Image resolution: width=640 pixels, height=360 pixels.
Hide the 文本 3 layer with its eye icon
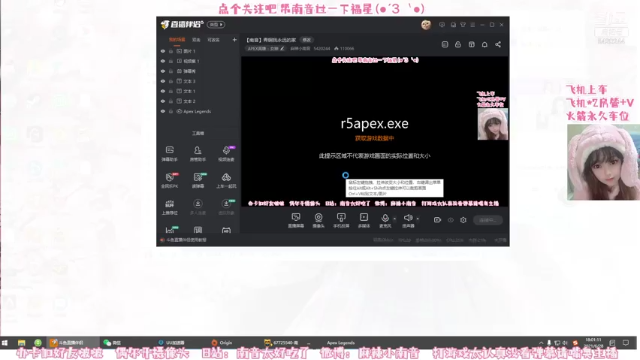[x=163, y=81]
